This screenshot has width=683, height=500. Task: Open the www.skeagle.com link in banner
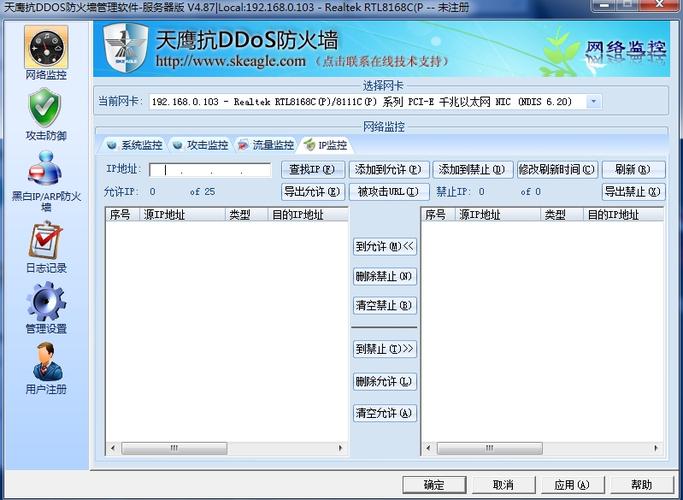231,61
